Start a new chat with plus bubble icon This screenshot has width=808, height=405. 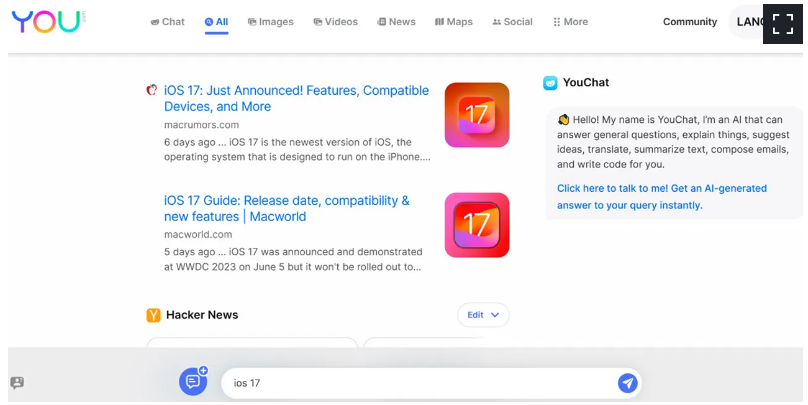pos(193,381)
